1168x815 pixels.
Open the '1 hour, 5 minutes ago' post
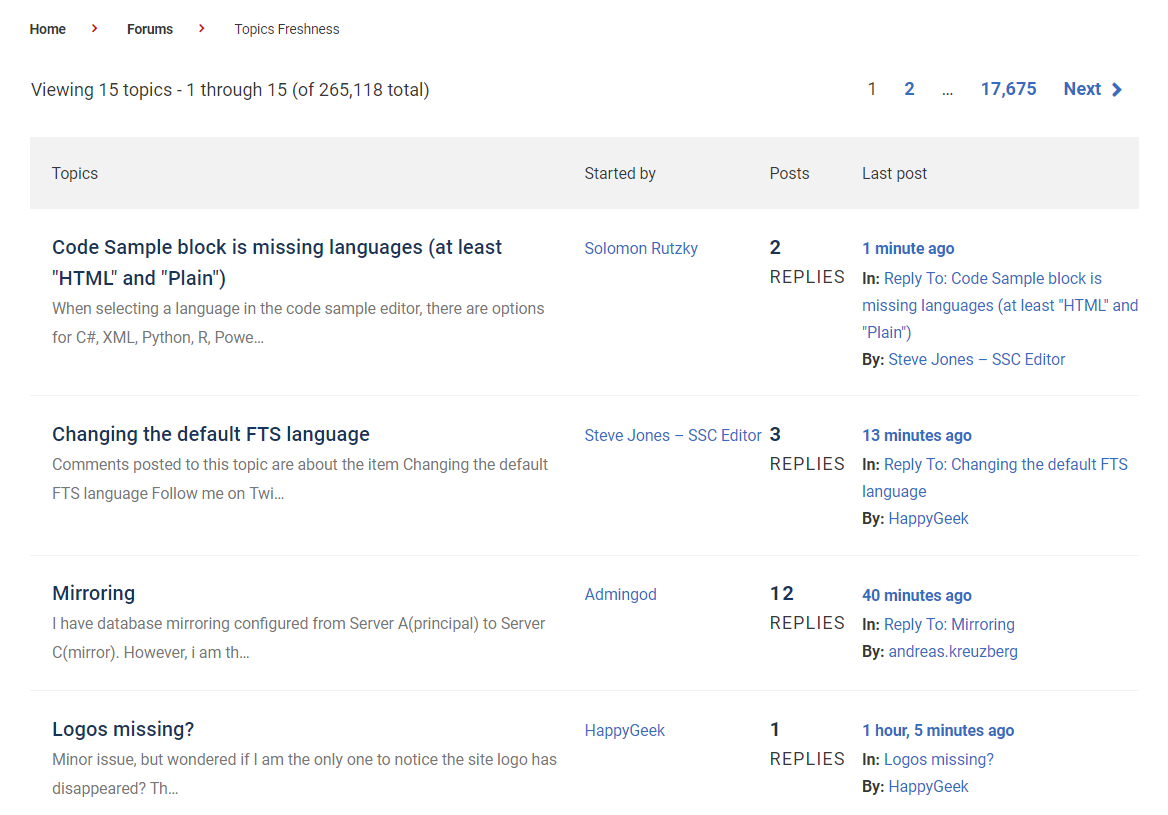point(937,730)
